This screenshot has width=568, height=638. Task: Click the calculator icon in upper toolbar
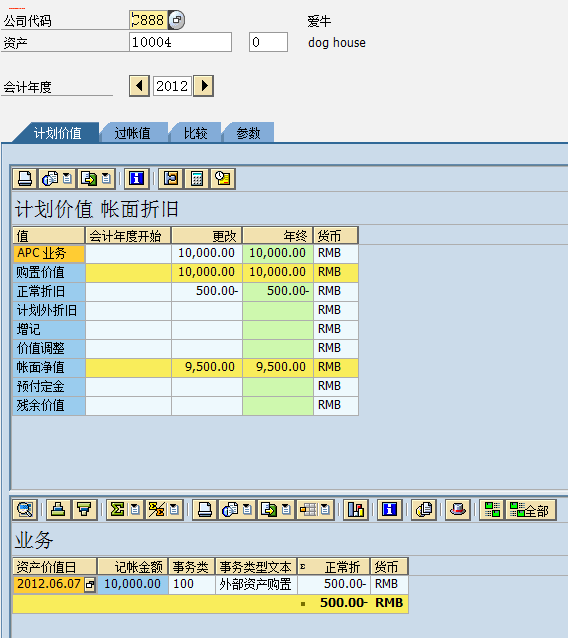coord(197,179)
